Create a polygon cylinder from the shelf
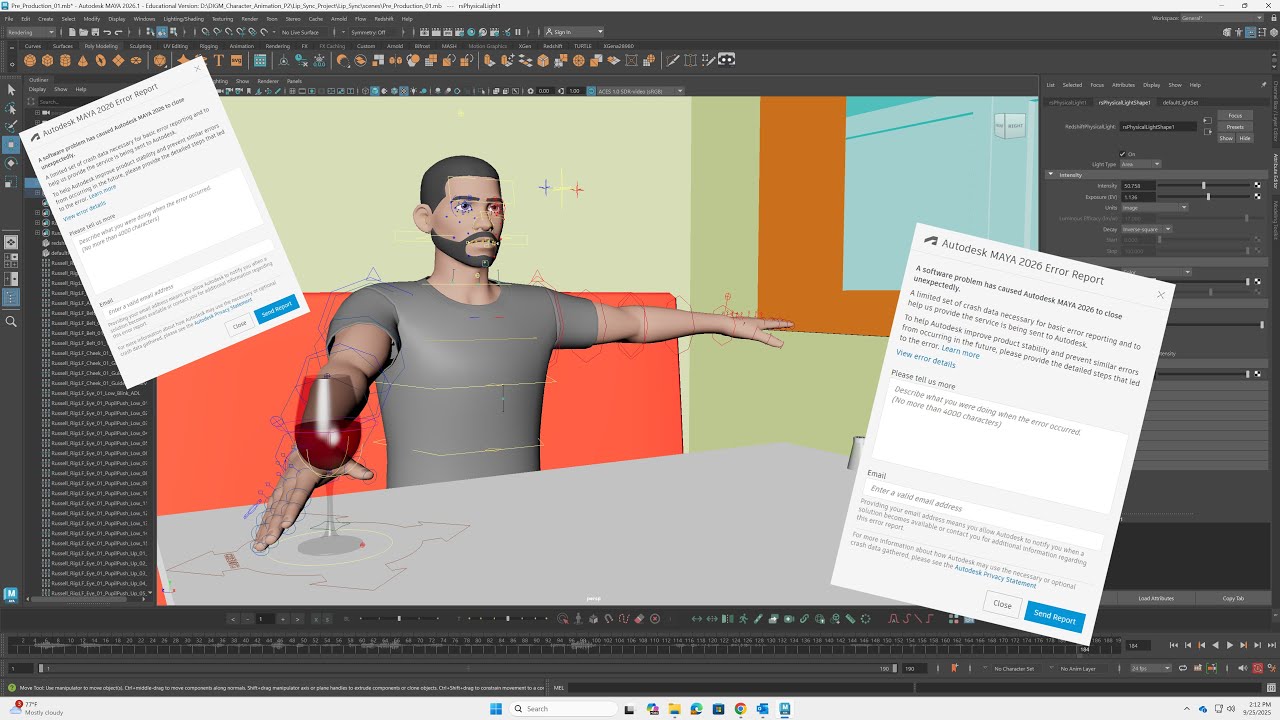The width and height of the screenshot is (1280, 720). click(x=66, y=60)
